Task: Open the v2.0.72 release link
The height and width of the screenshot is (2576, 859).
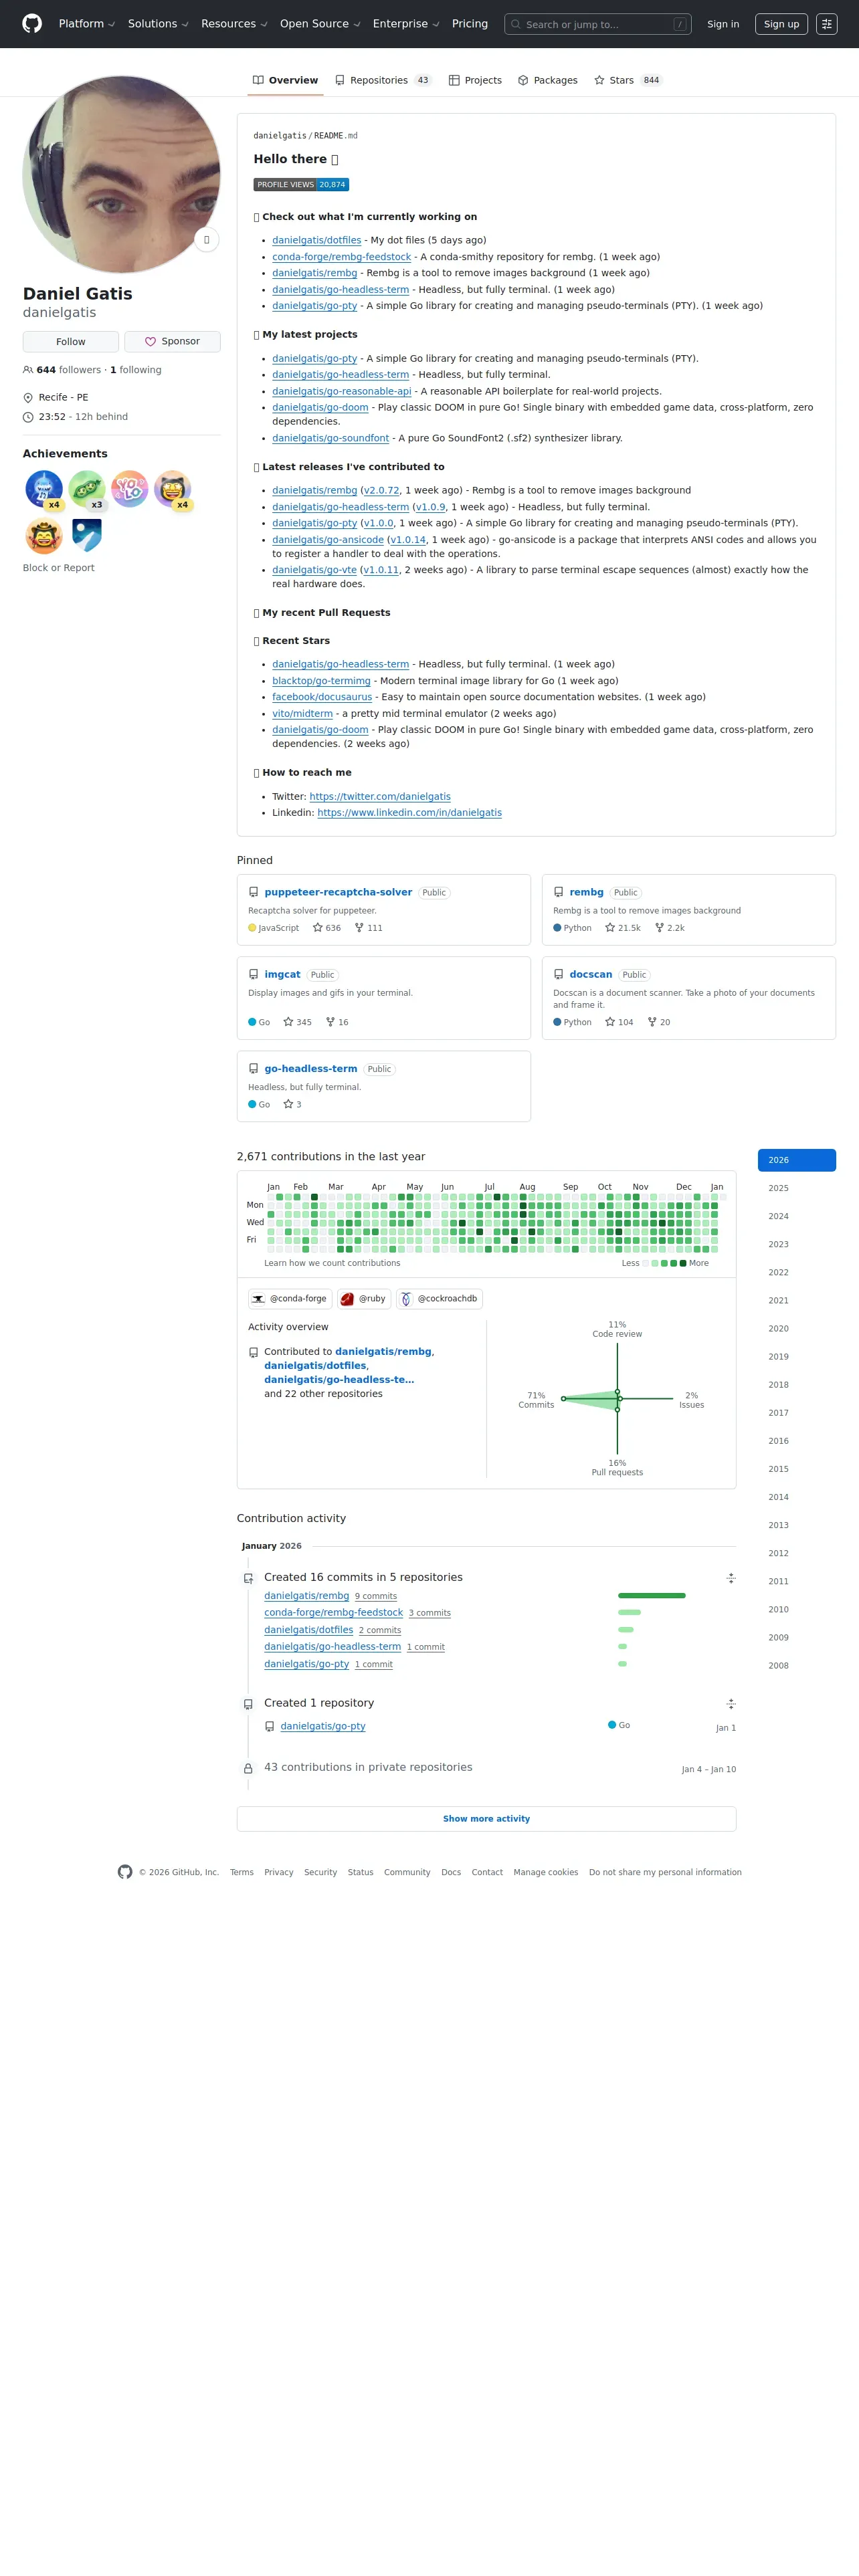Action: click(x=381, y=491)
